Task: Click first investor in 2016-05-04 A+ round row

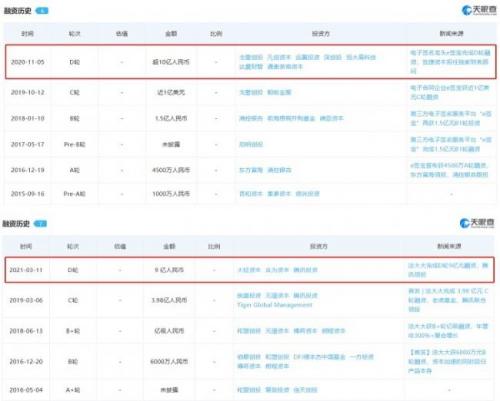Action: 249,390
